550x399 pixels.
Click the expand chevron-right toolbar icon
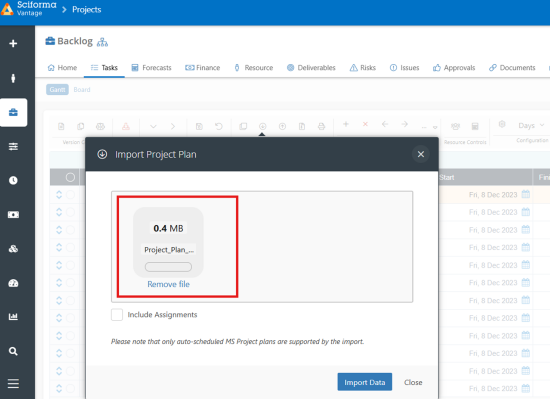pyautogui.click(x=173, y=126)
